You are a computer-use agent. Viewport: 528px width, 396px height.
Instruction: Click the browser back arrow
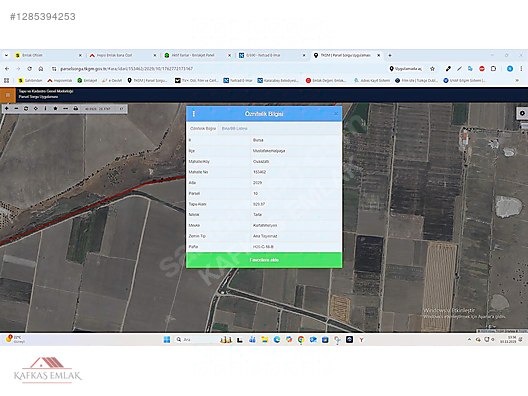click(7, 69)
